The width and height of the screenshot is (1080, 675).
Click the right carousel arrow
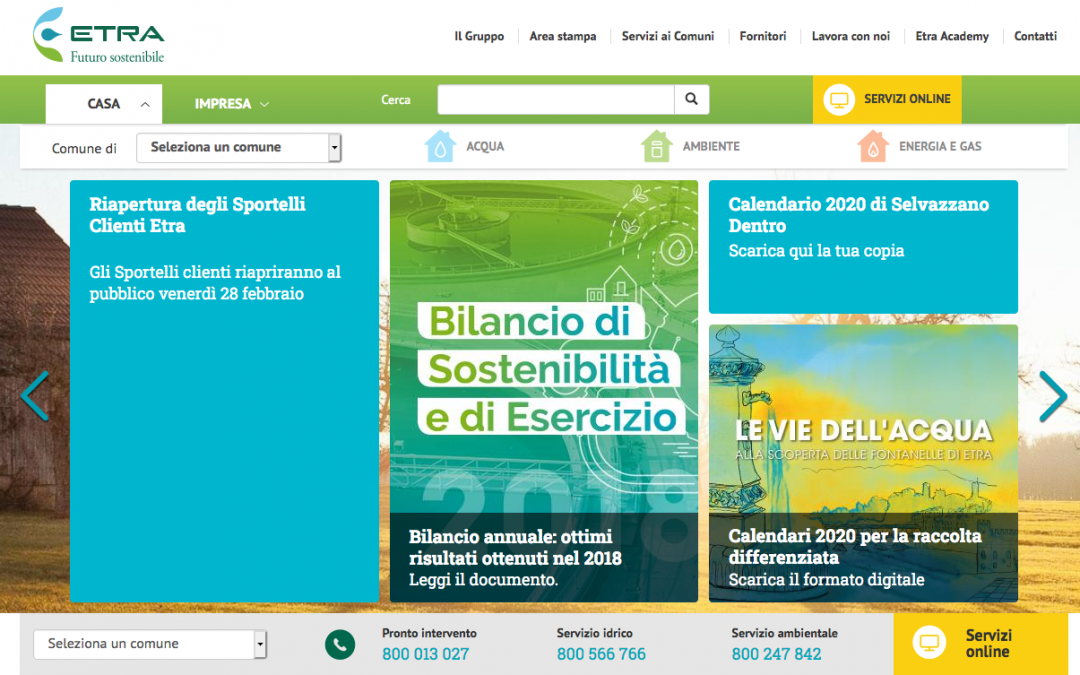click(1053, 396)
